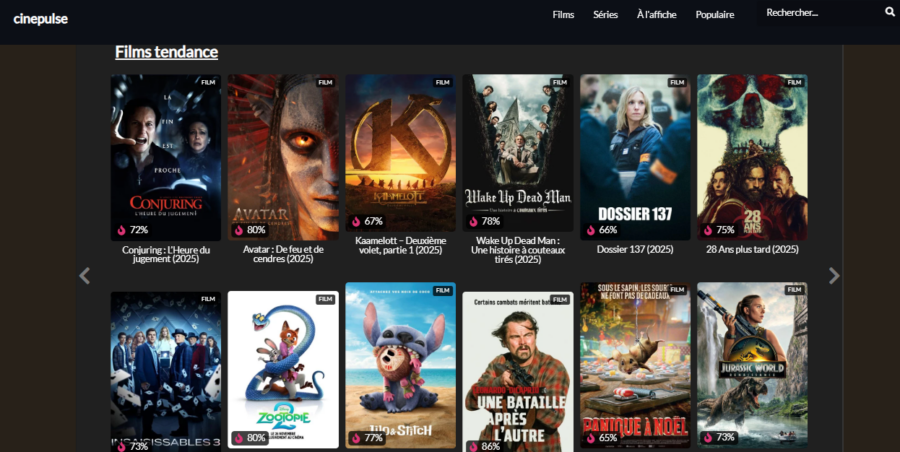Open the Wake Up Dead Man poster
This screenshot has width=900, height=452.
tap(518, 153)
